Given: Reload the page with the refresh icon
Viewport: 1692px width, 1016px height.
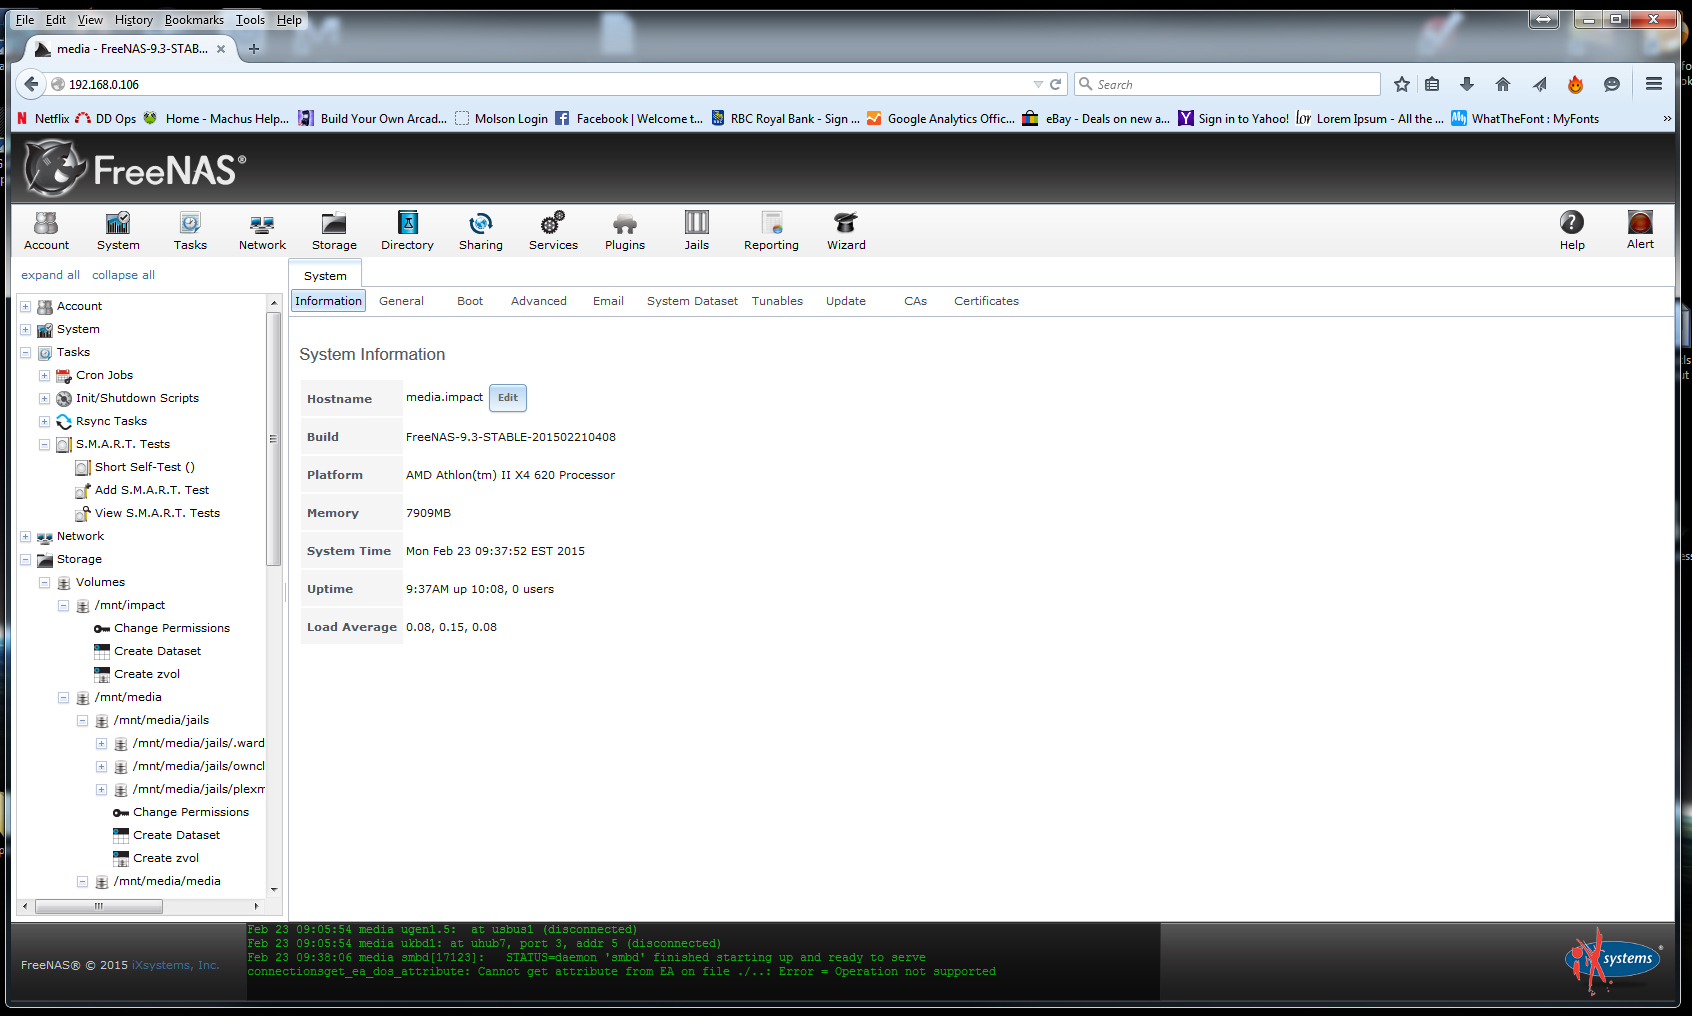Looking at the screenshot, I should coord(1056,85).
